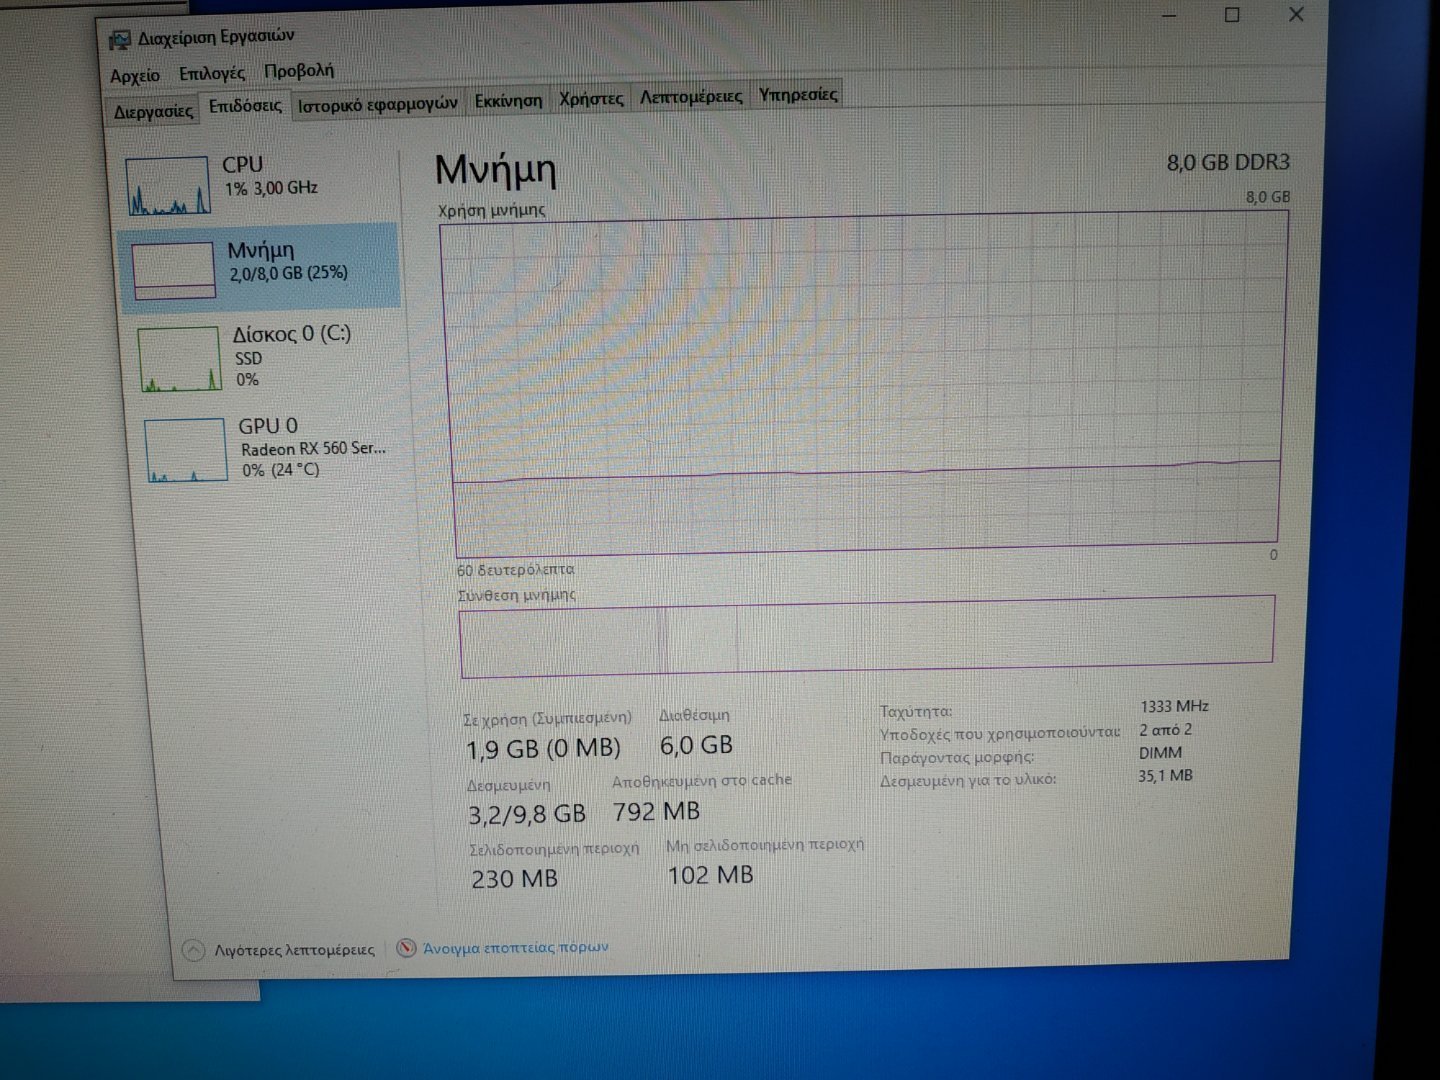Click the Σύνθεση μνήμης composition bar
The width and height of the screenshot is (1440, 1080).
[866, 636]
